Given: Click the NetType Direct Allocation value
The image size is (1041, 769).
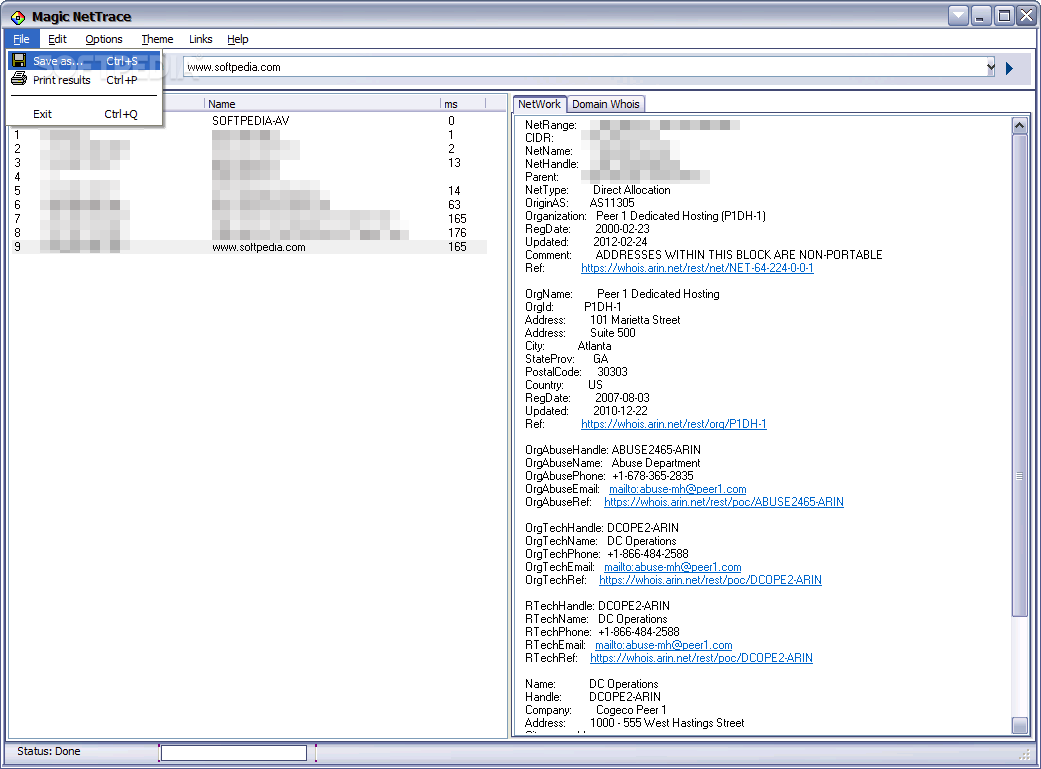Looking at the screenshot, I should coord(631,190).
